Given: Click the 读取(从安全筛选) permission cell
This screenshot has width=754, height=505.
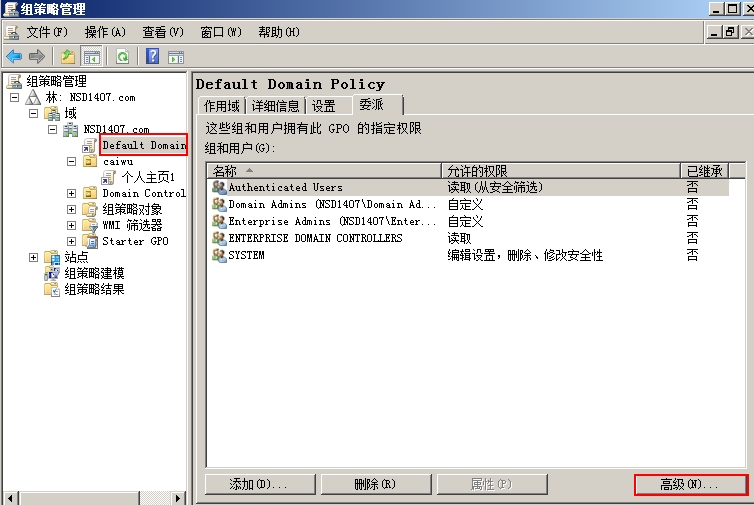Looking at the screenshot, I should coord(495,187).
